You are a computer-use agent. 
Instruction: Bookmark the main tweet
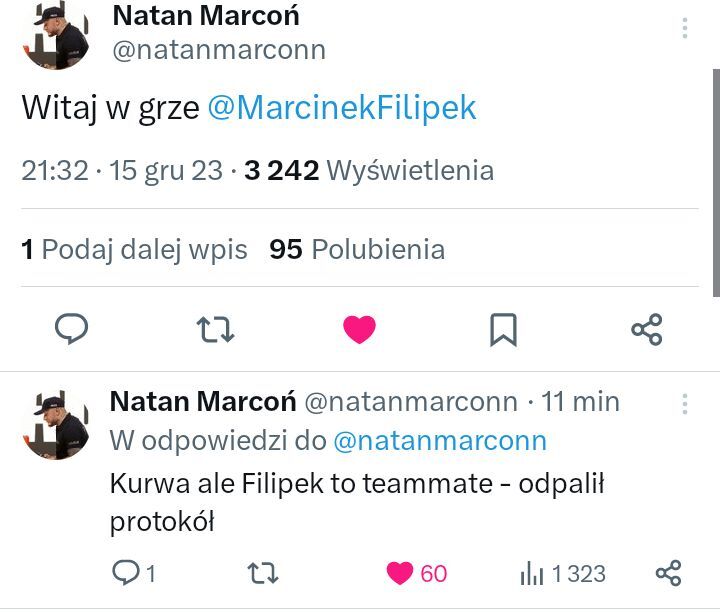click(x=503, y=329)
